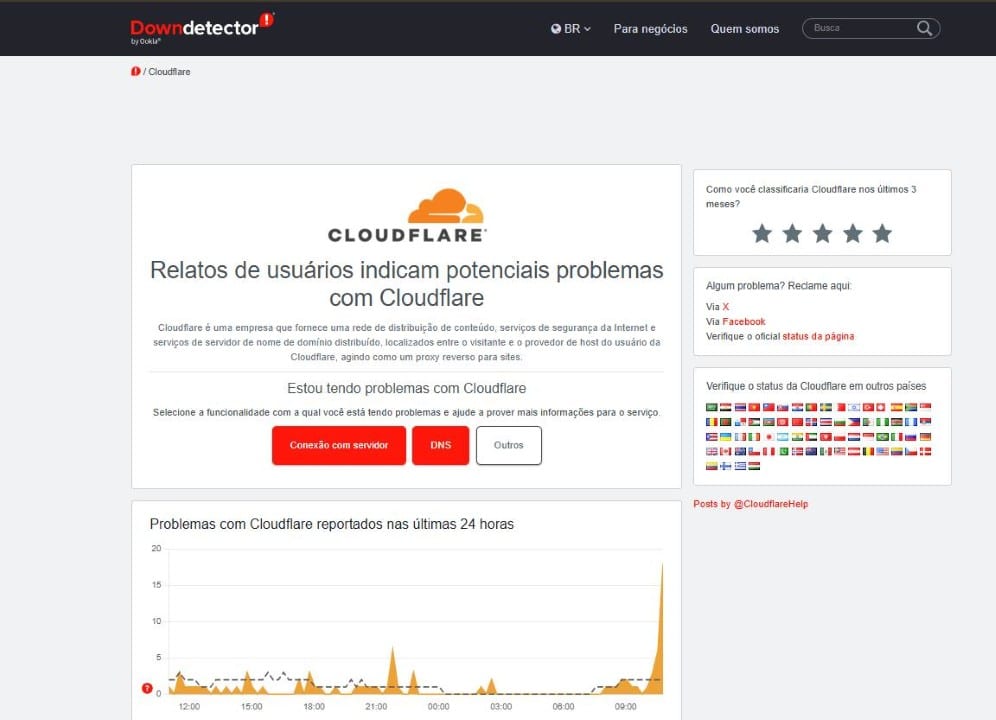
Task: Click the 21:00 label on chart axis
Action: [376, 707]
